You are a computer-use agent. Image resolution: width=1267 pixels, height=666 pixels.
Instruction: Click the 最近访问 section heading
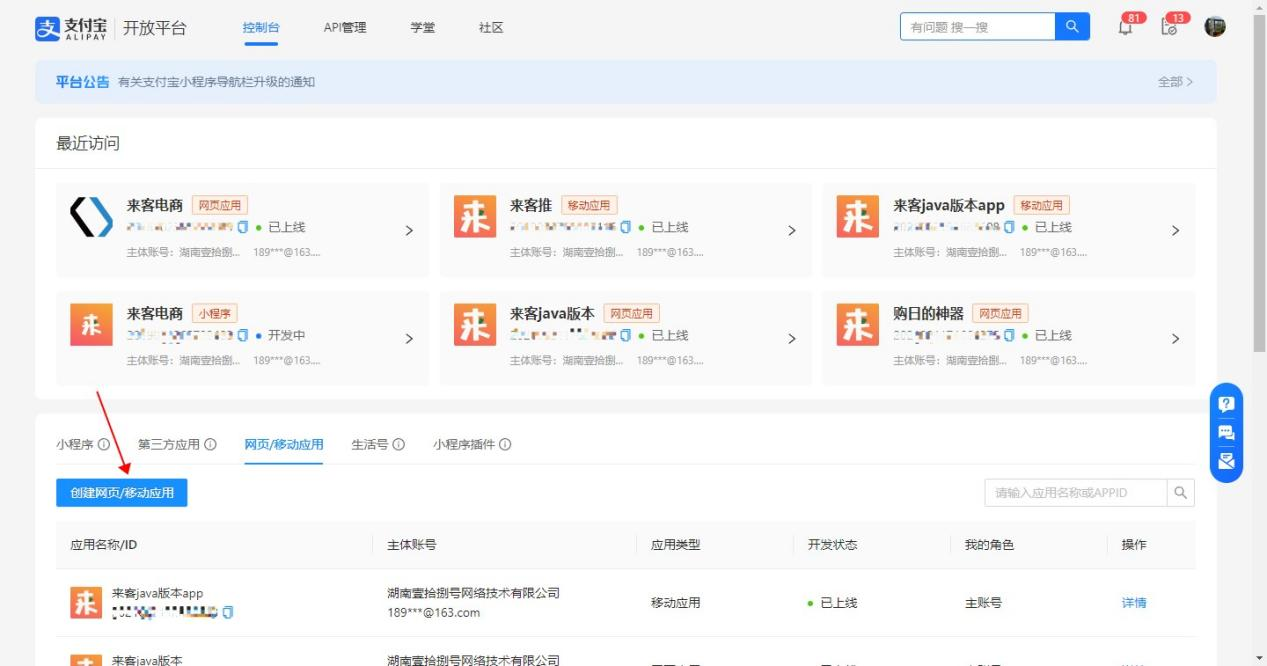(x=88, y=143)
